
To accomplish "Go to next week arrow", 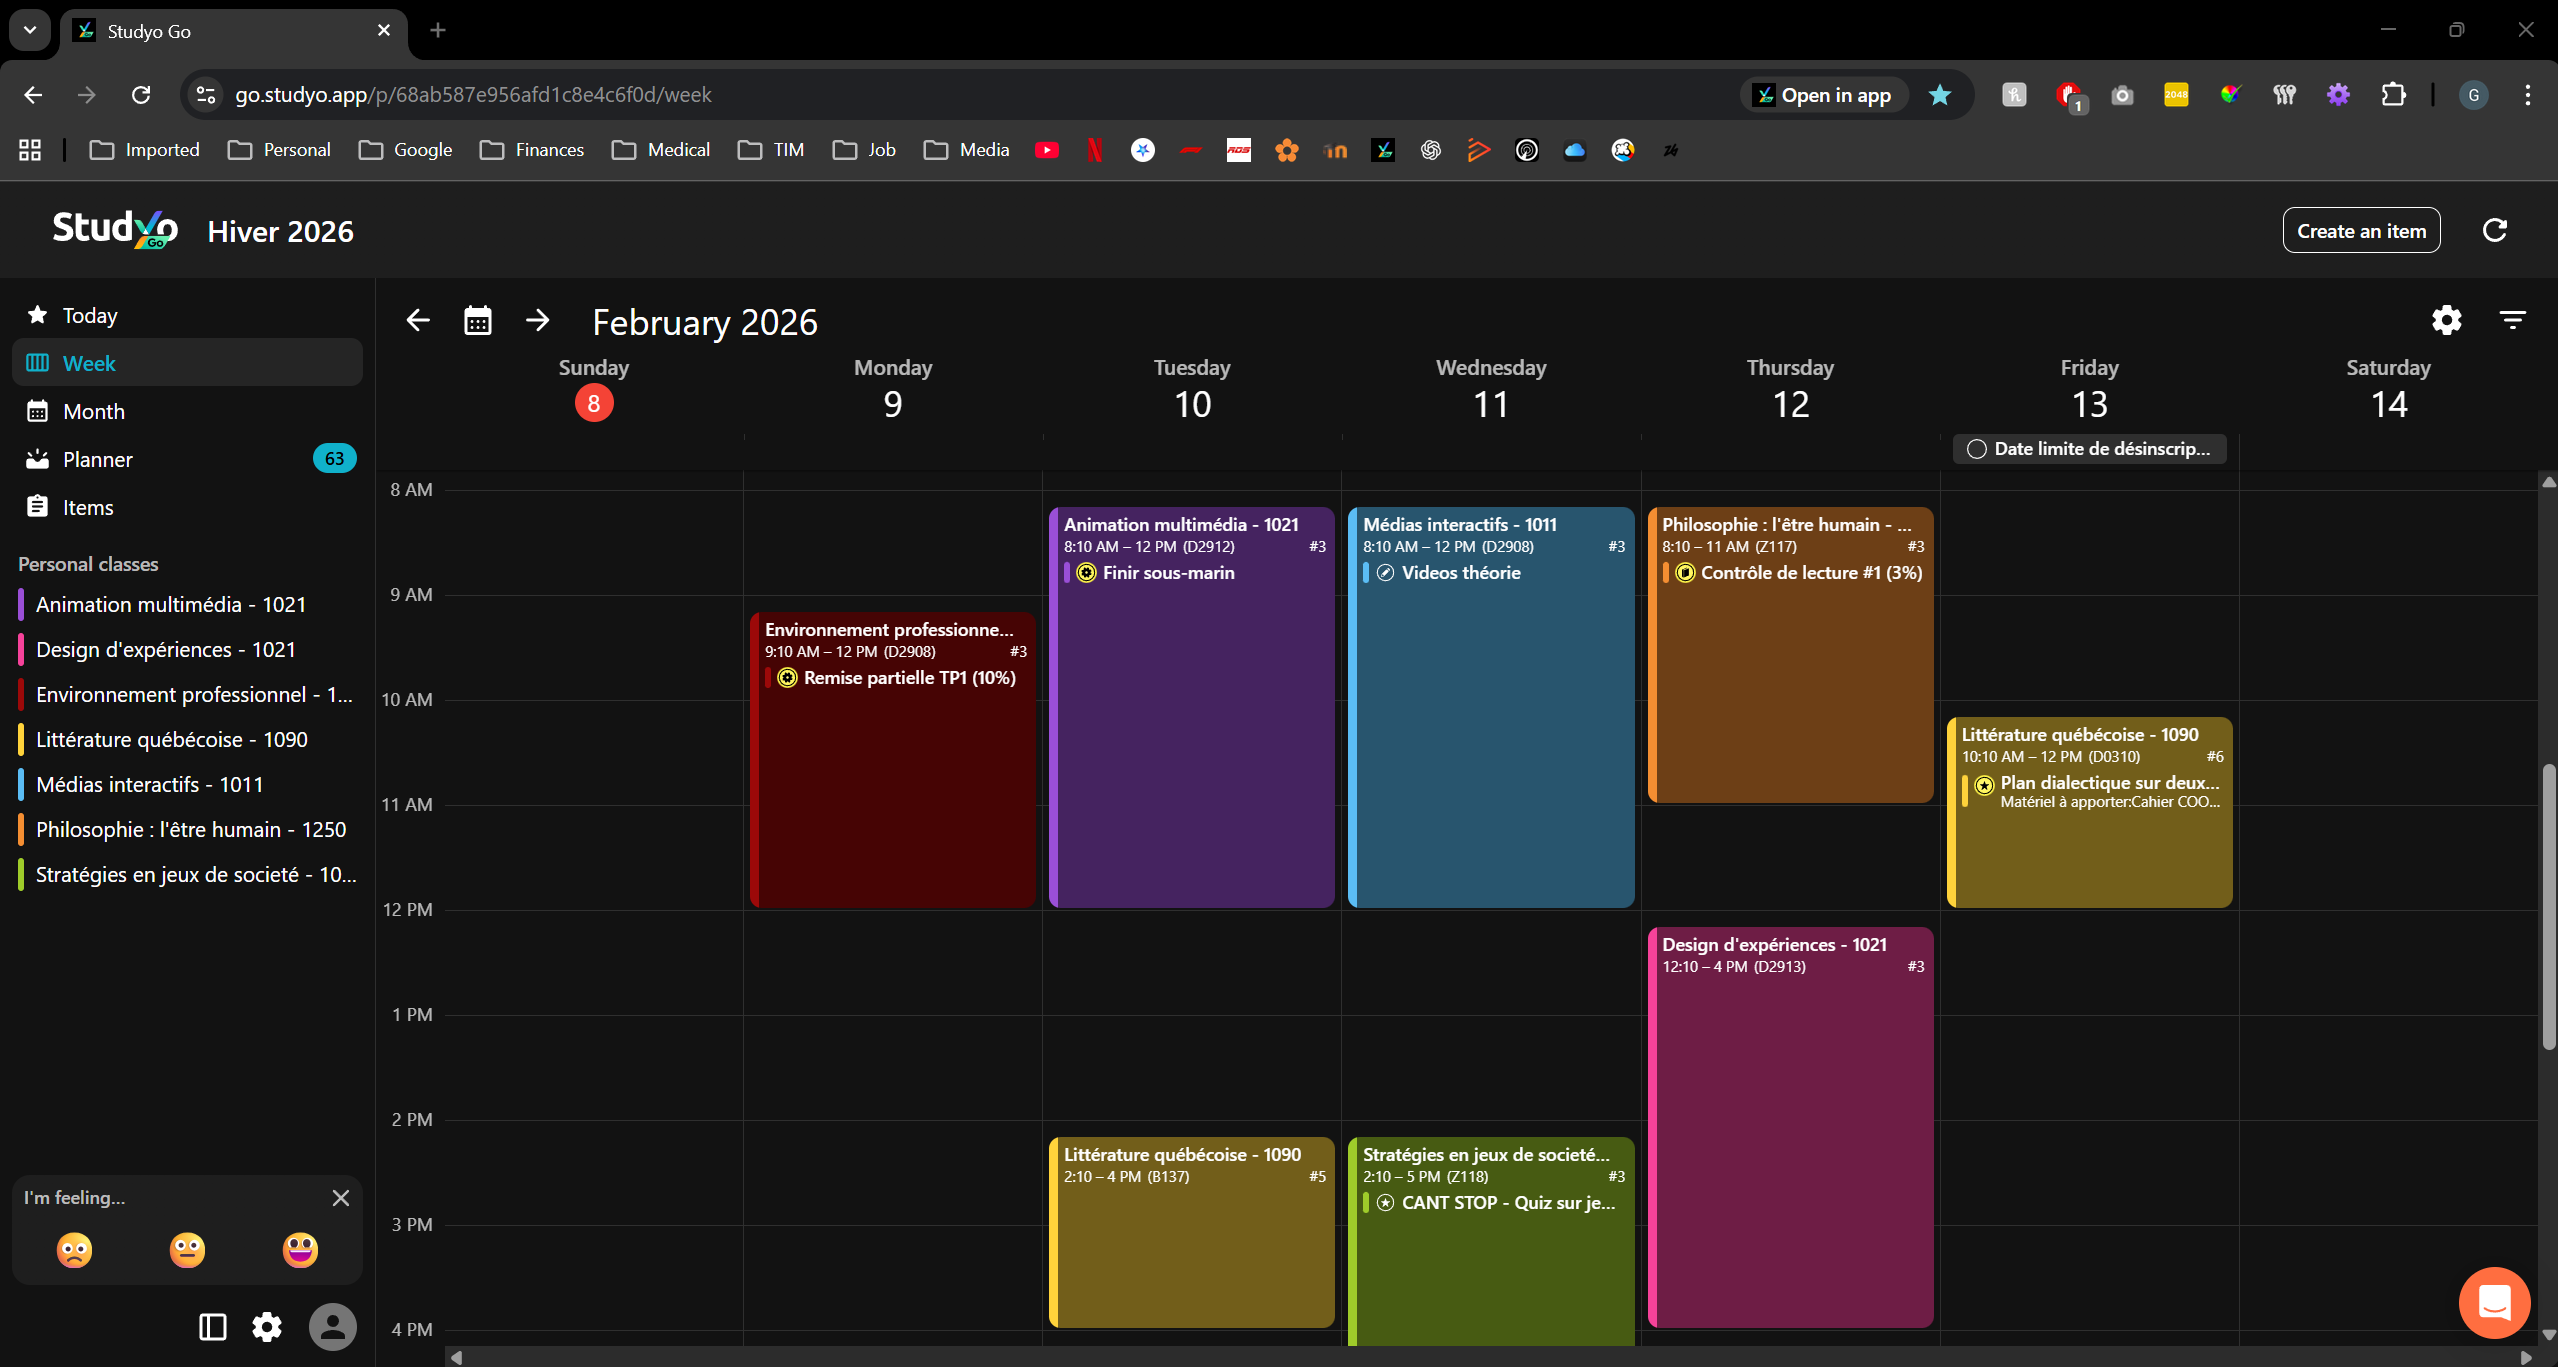I will pyautogui.click(x=537, y=320).
